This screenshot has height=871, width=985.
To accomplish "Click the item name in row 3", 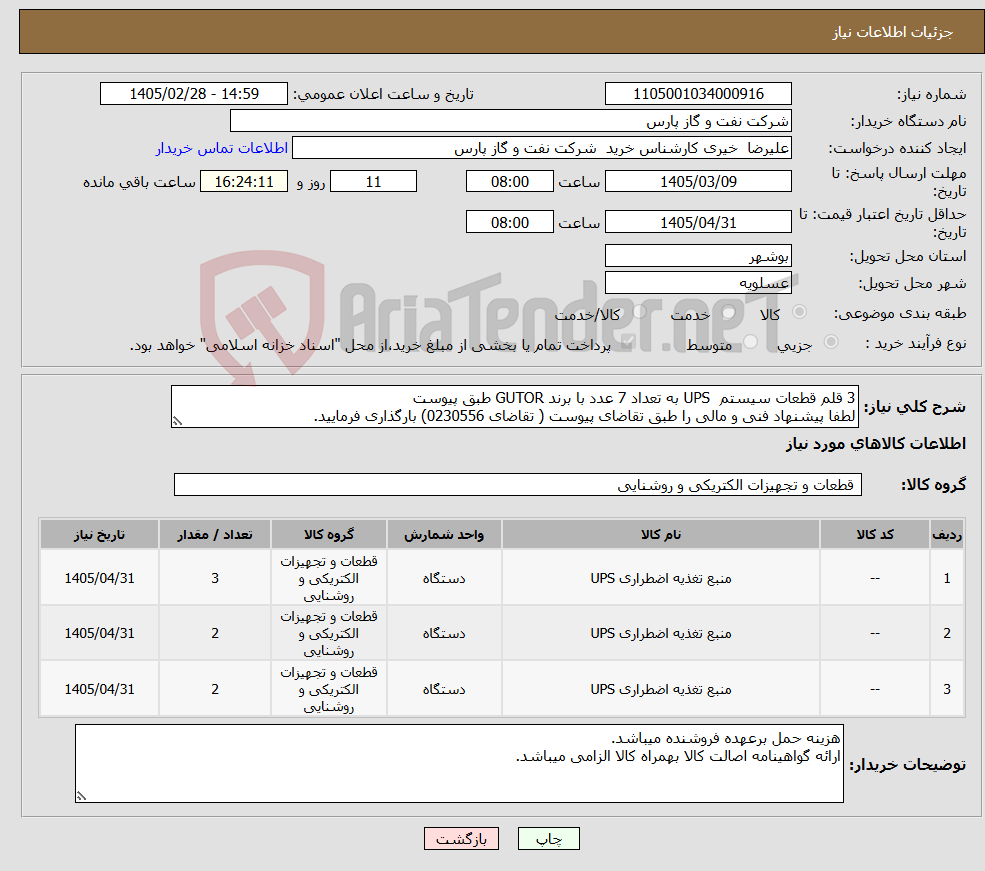I will pyautogui.click(x=661, y=690).
